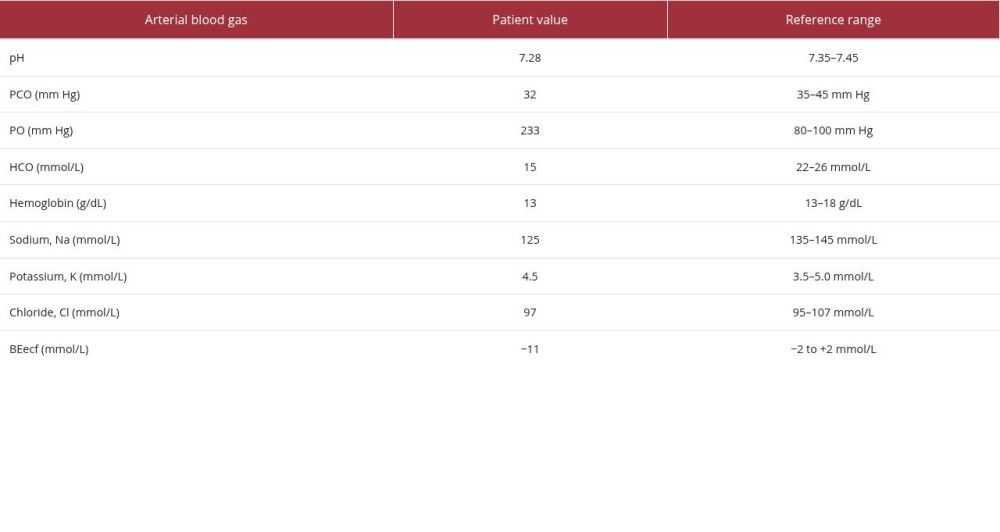Select the sodium patient value 125
Viewport: 1000px width, 532px height.
(530, 240)
